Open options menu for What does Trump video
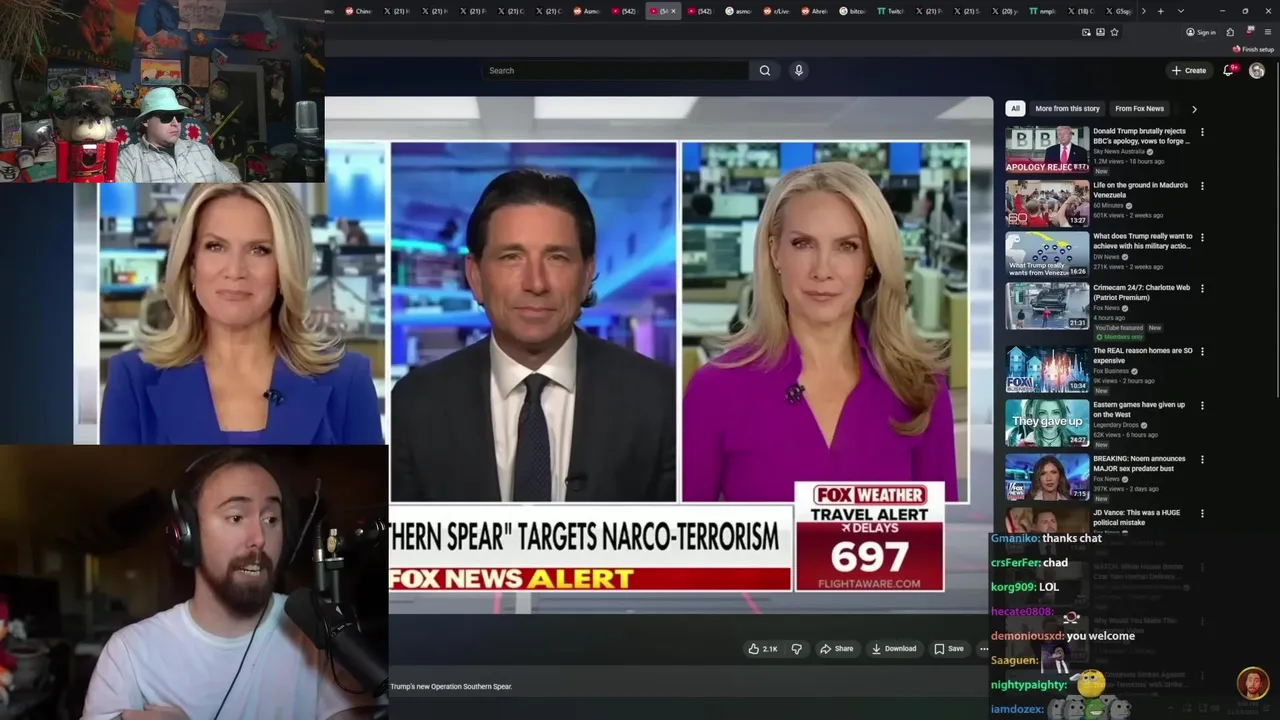This screenshot has width=1280, height=720. [x=1202, y=237]
